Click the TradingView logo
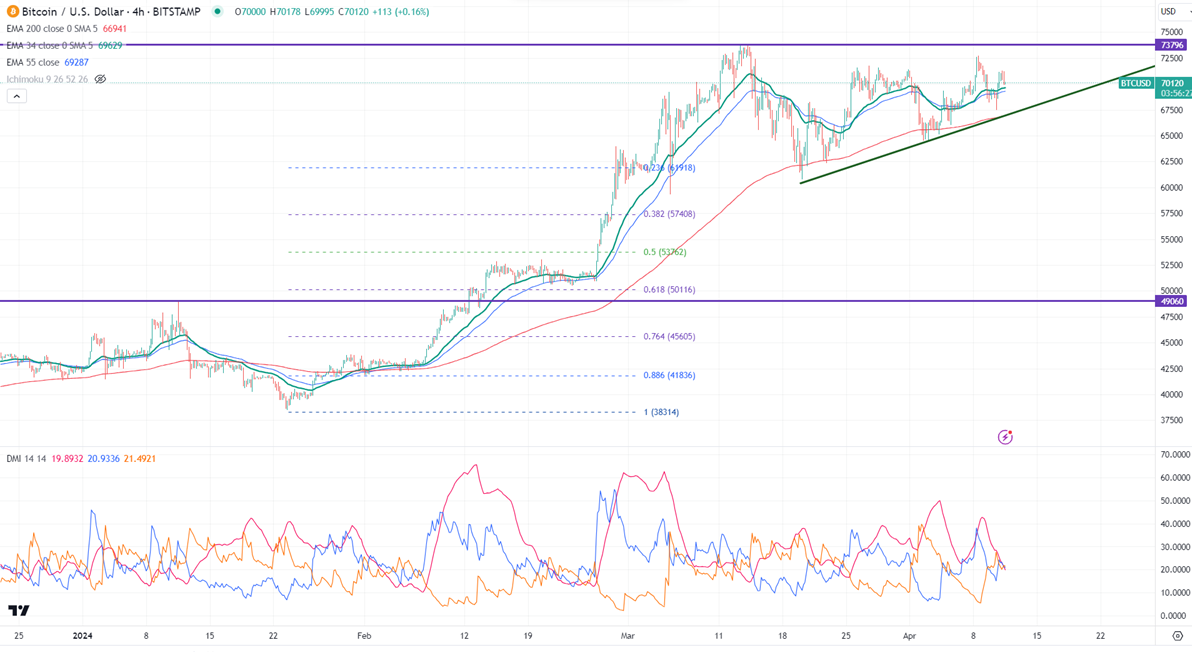Viewport: 1192px width, 652px height. (x=19, y=610)
